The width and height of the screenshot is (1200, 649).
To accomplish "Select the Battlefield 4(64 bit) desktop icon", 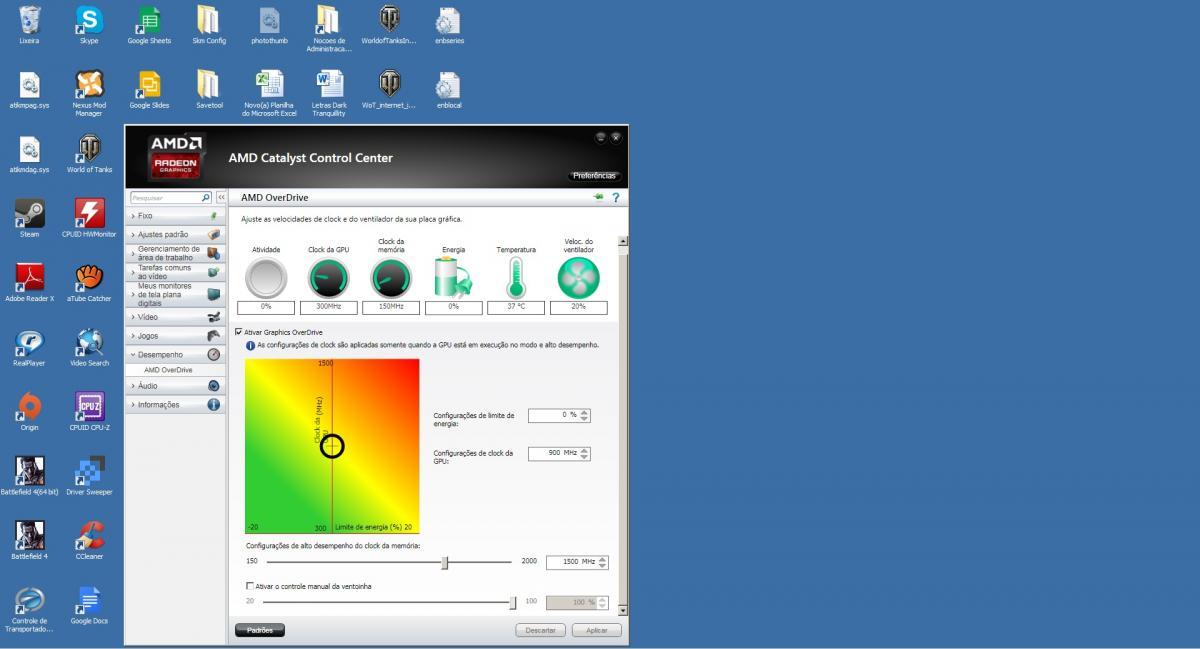I will (x=29, y=476).
